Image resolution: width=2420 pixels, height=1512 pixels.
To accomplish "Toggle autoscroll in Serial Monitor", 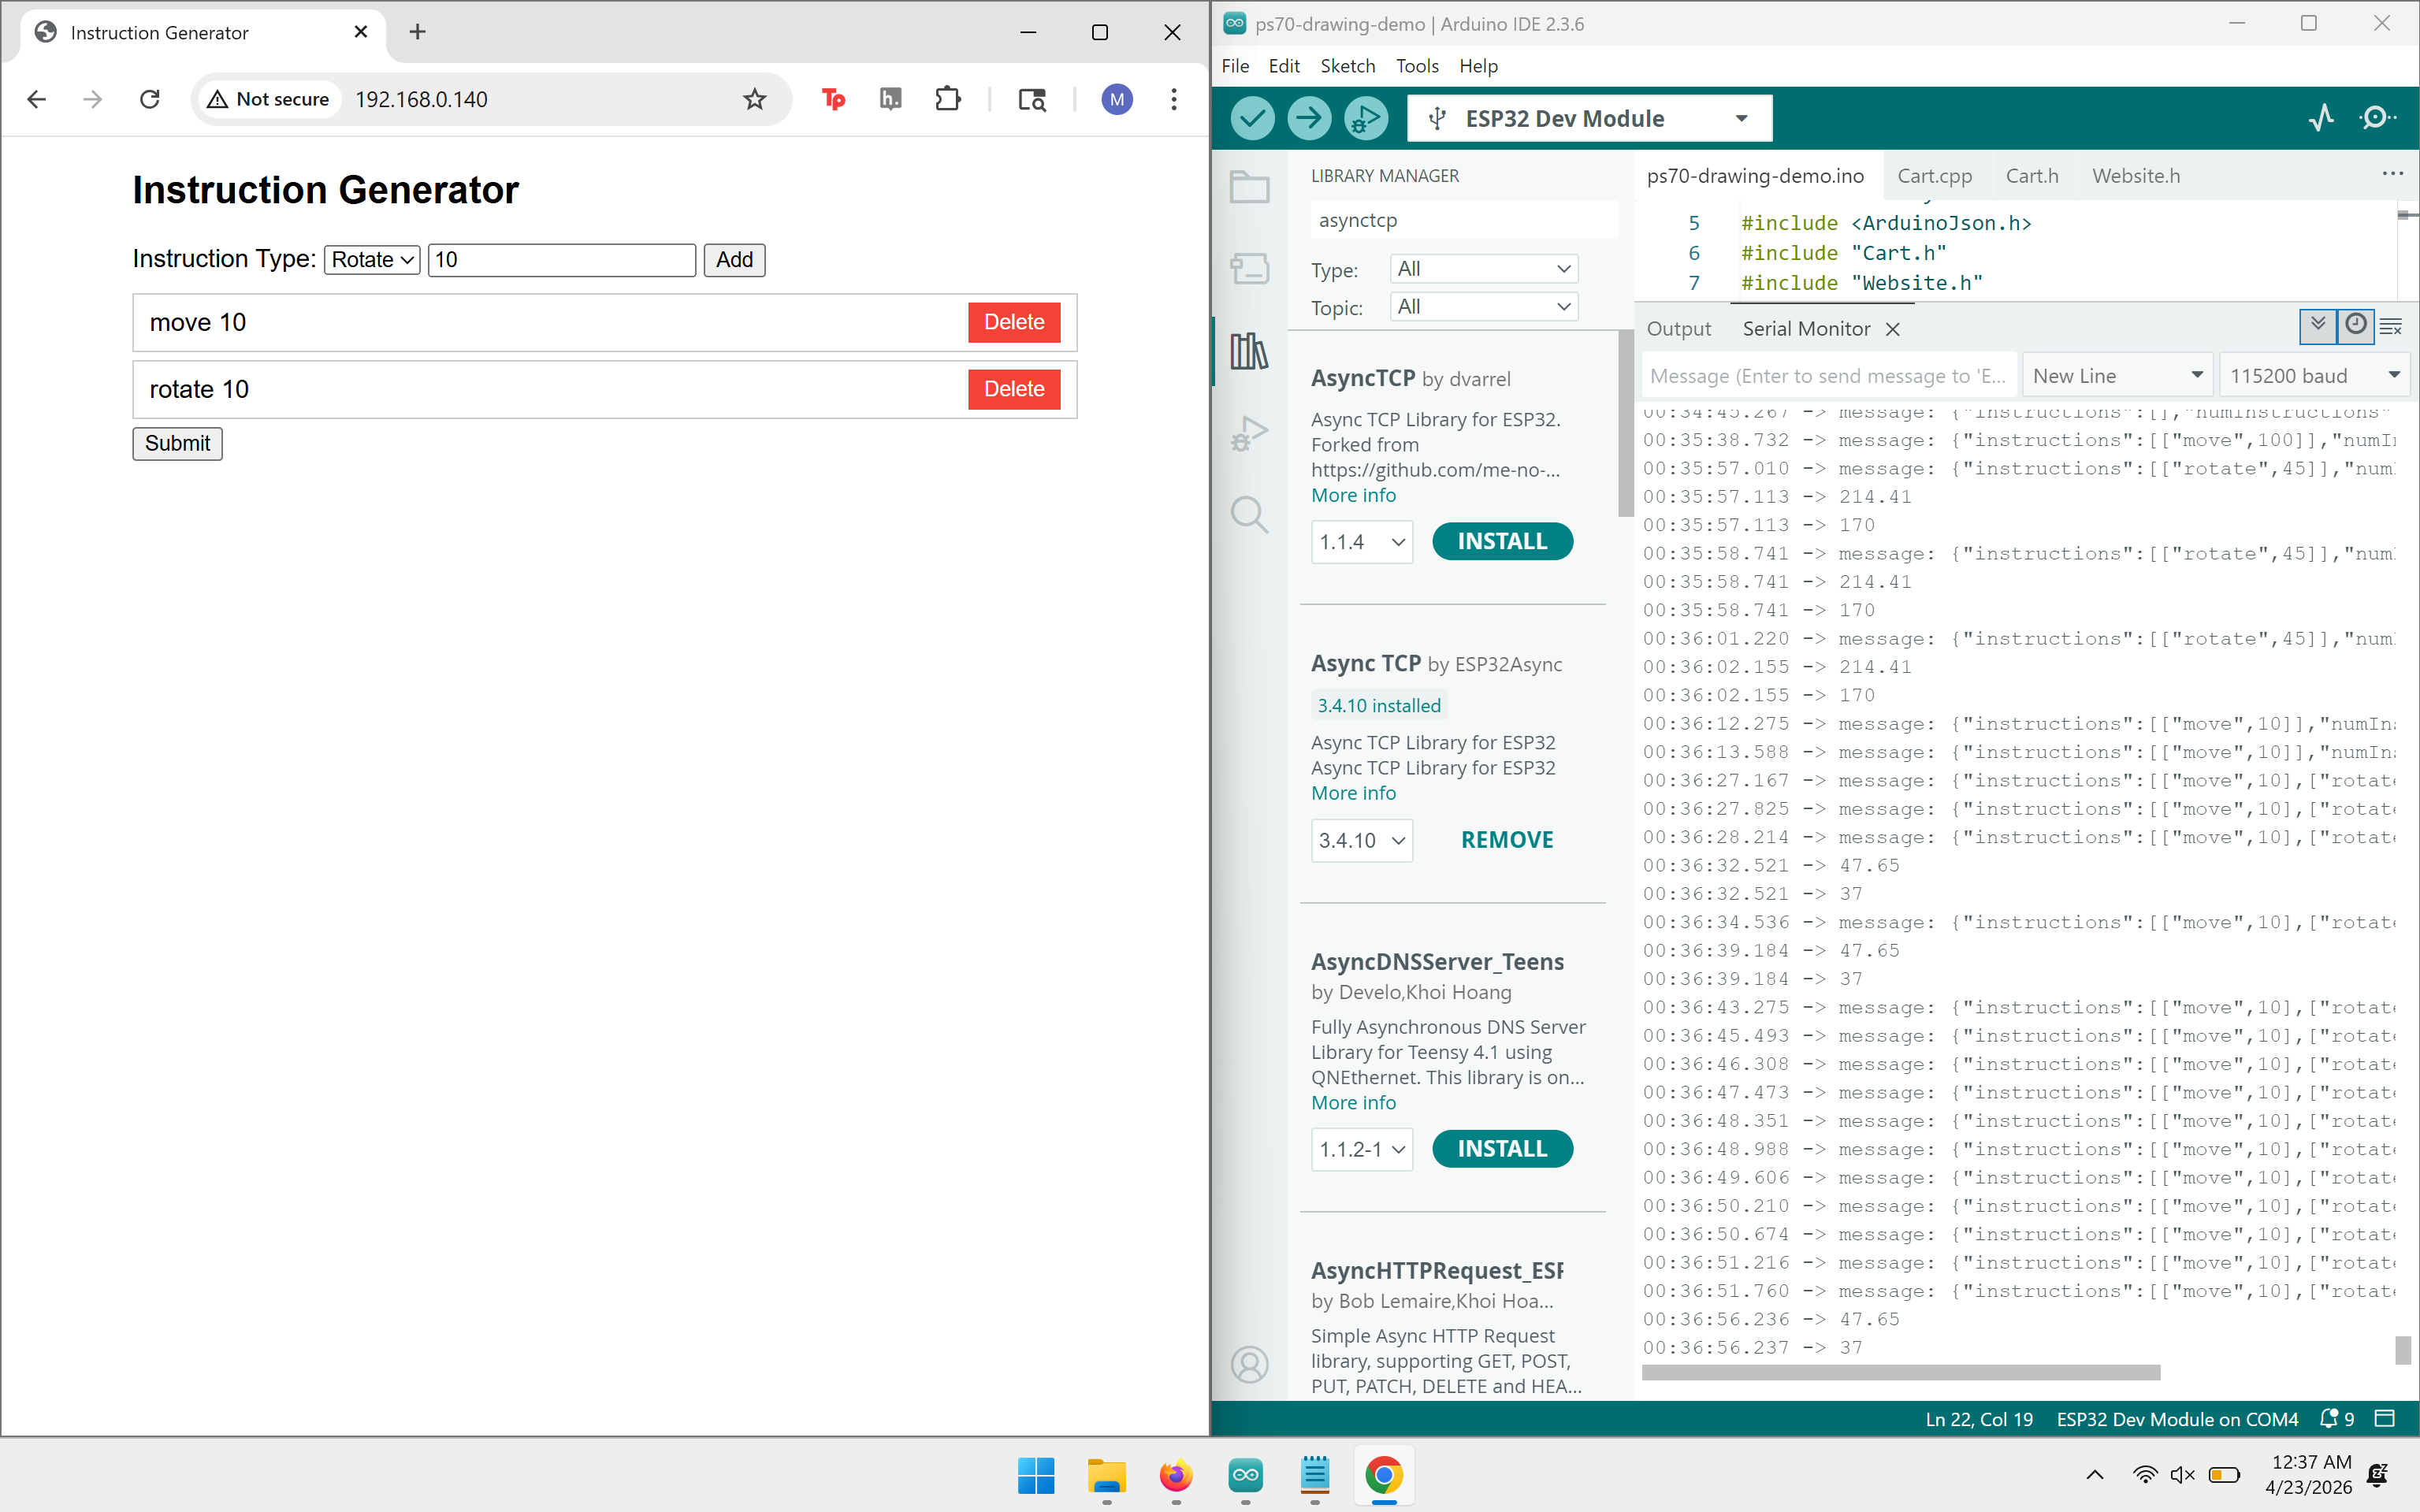I will [2318, 326].
